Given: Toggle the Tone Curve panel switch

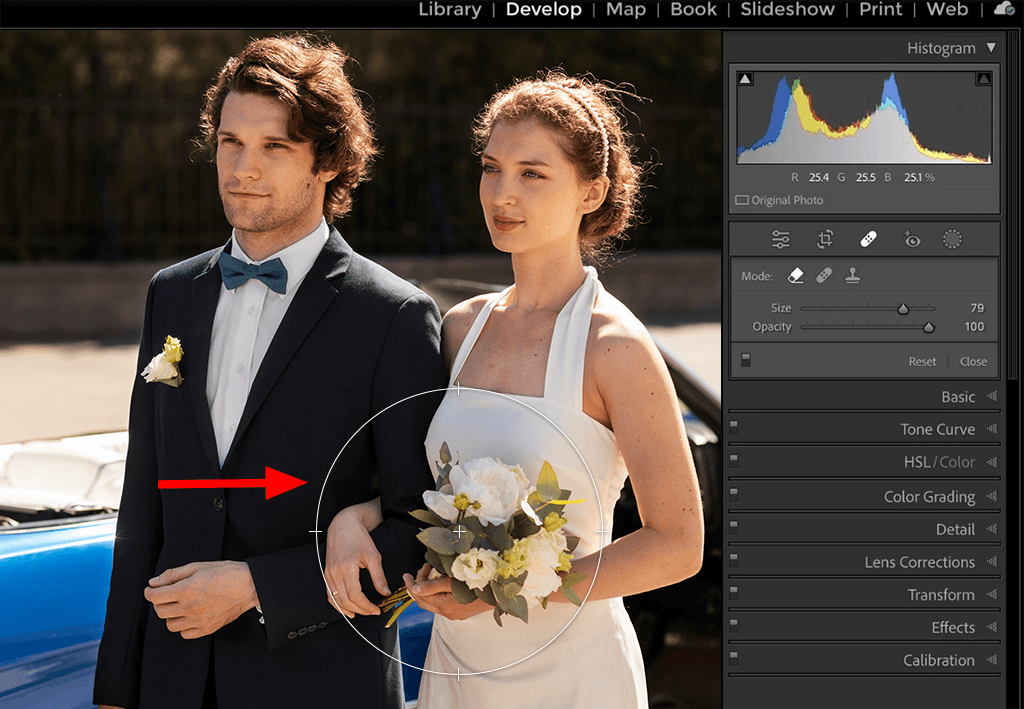Looking at the screenshot, I should point(734,428).
